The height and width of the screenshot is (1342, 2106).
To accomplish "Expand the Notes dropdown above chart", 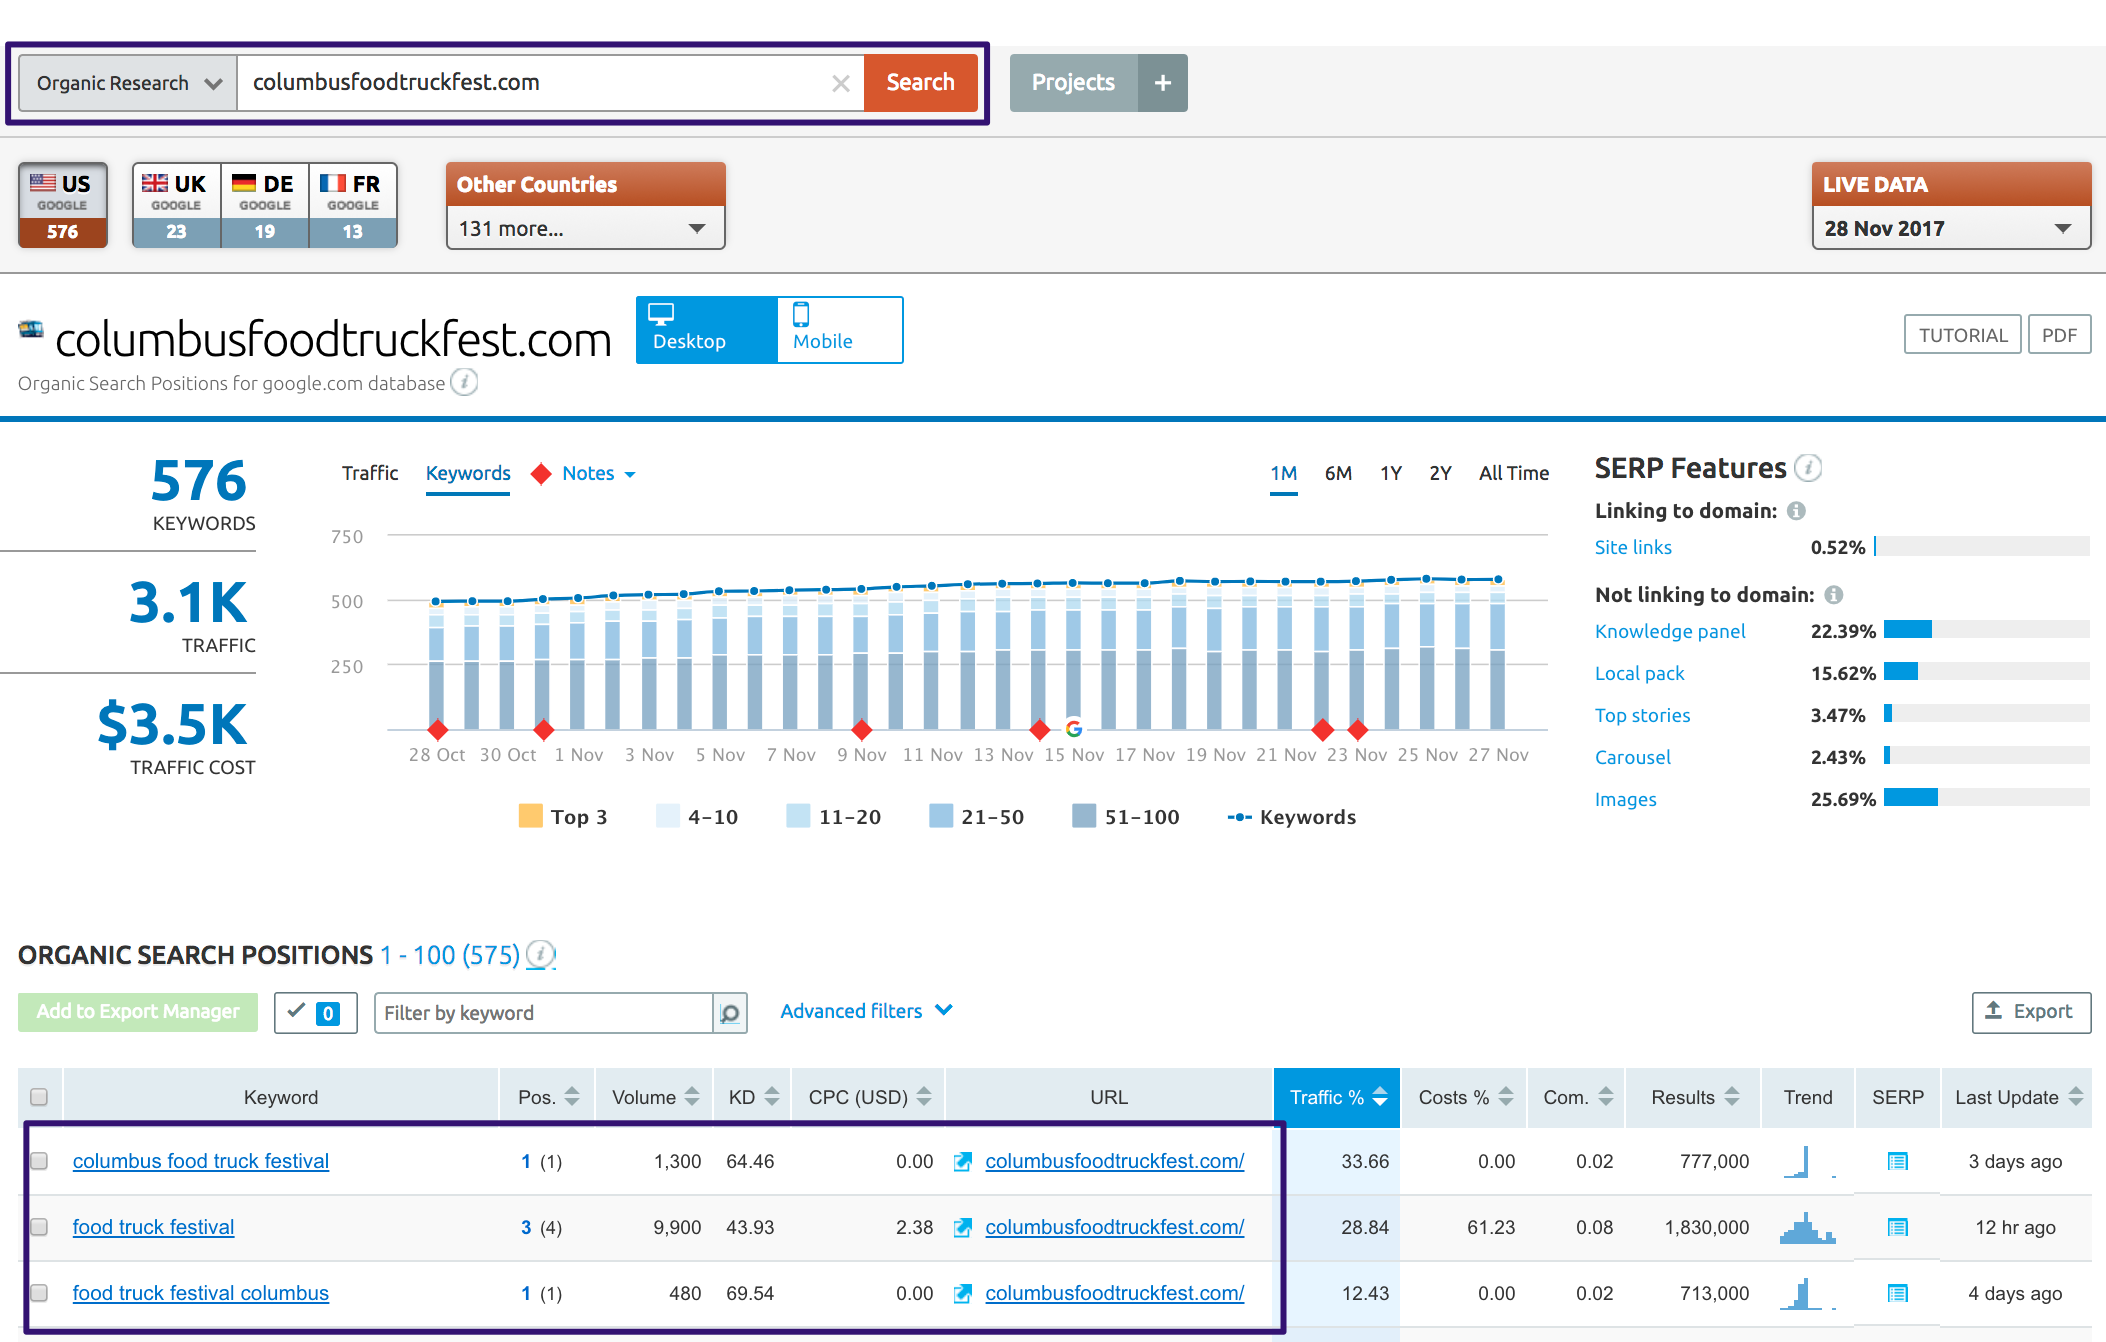I will tap(598, 474).
